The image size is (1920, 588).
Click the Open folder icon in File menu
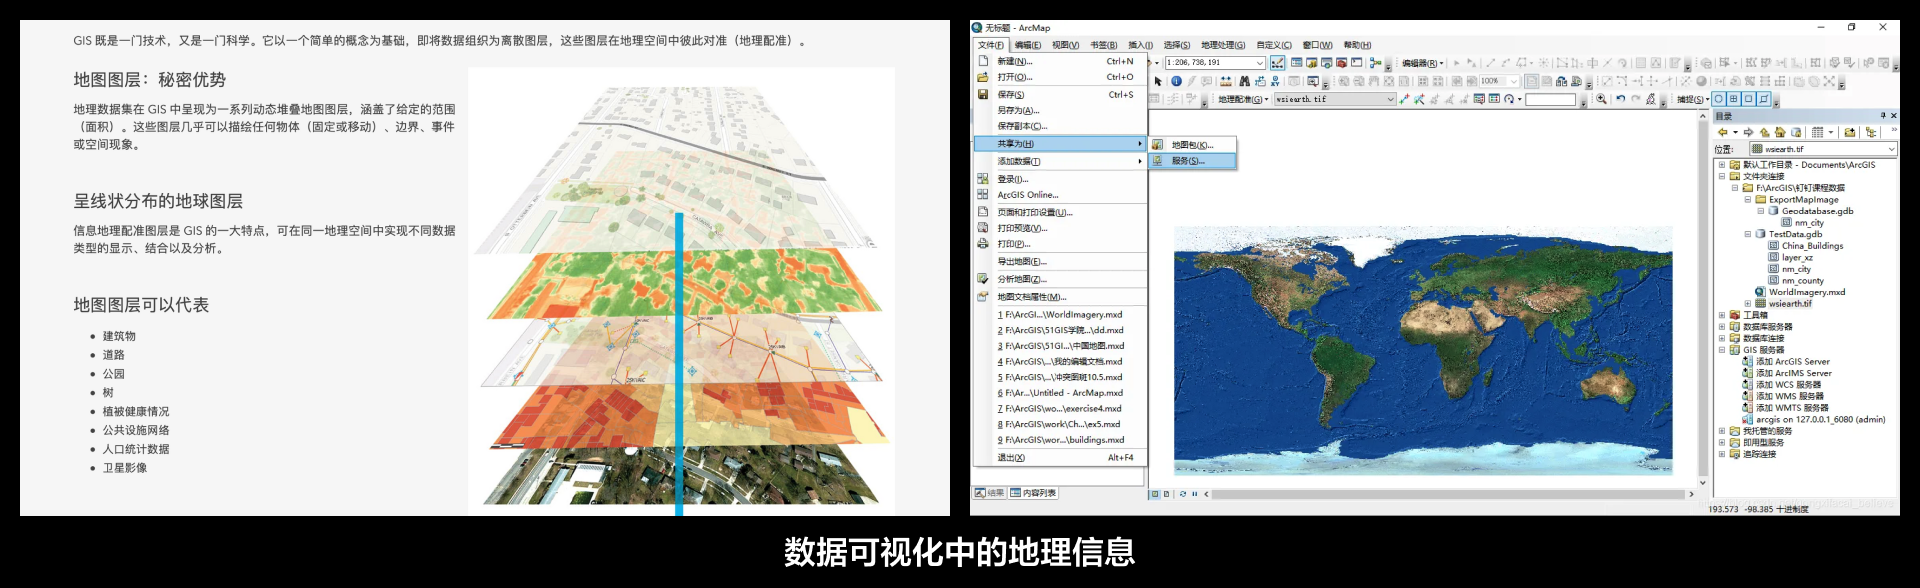[x=983, y=77]
